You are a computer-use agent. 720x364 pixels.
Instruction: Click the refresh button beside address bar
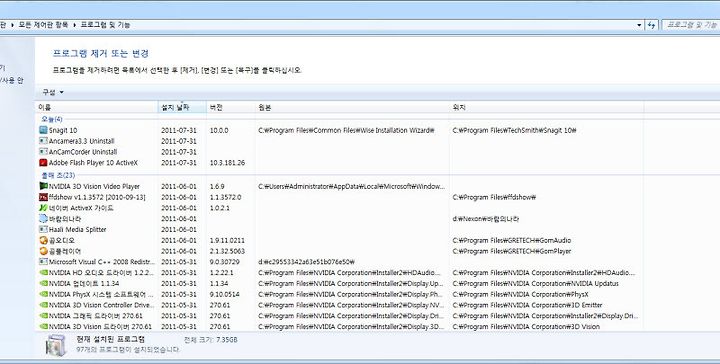click(x=652, y=25)
